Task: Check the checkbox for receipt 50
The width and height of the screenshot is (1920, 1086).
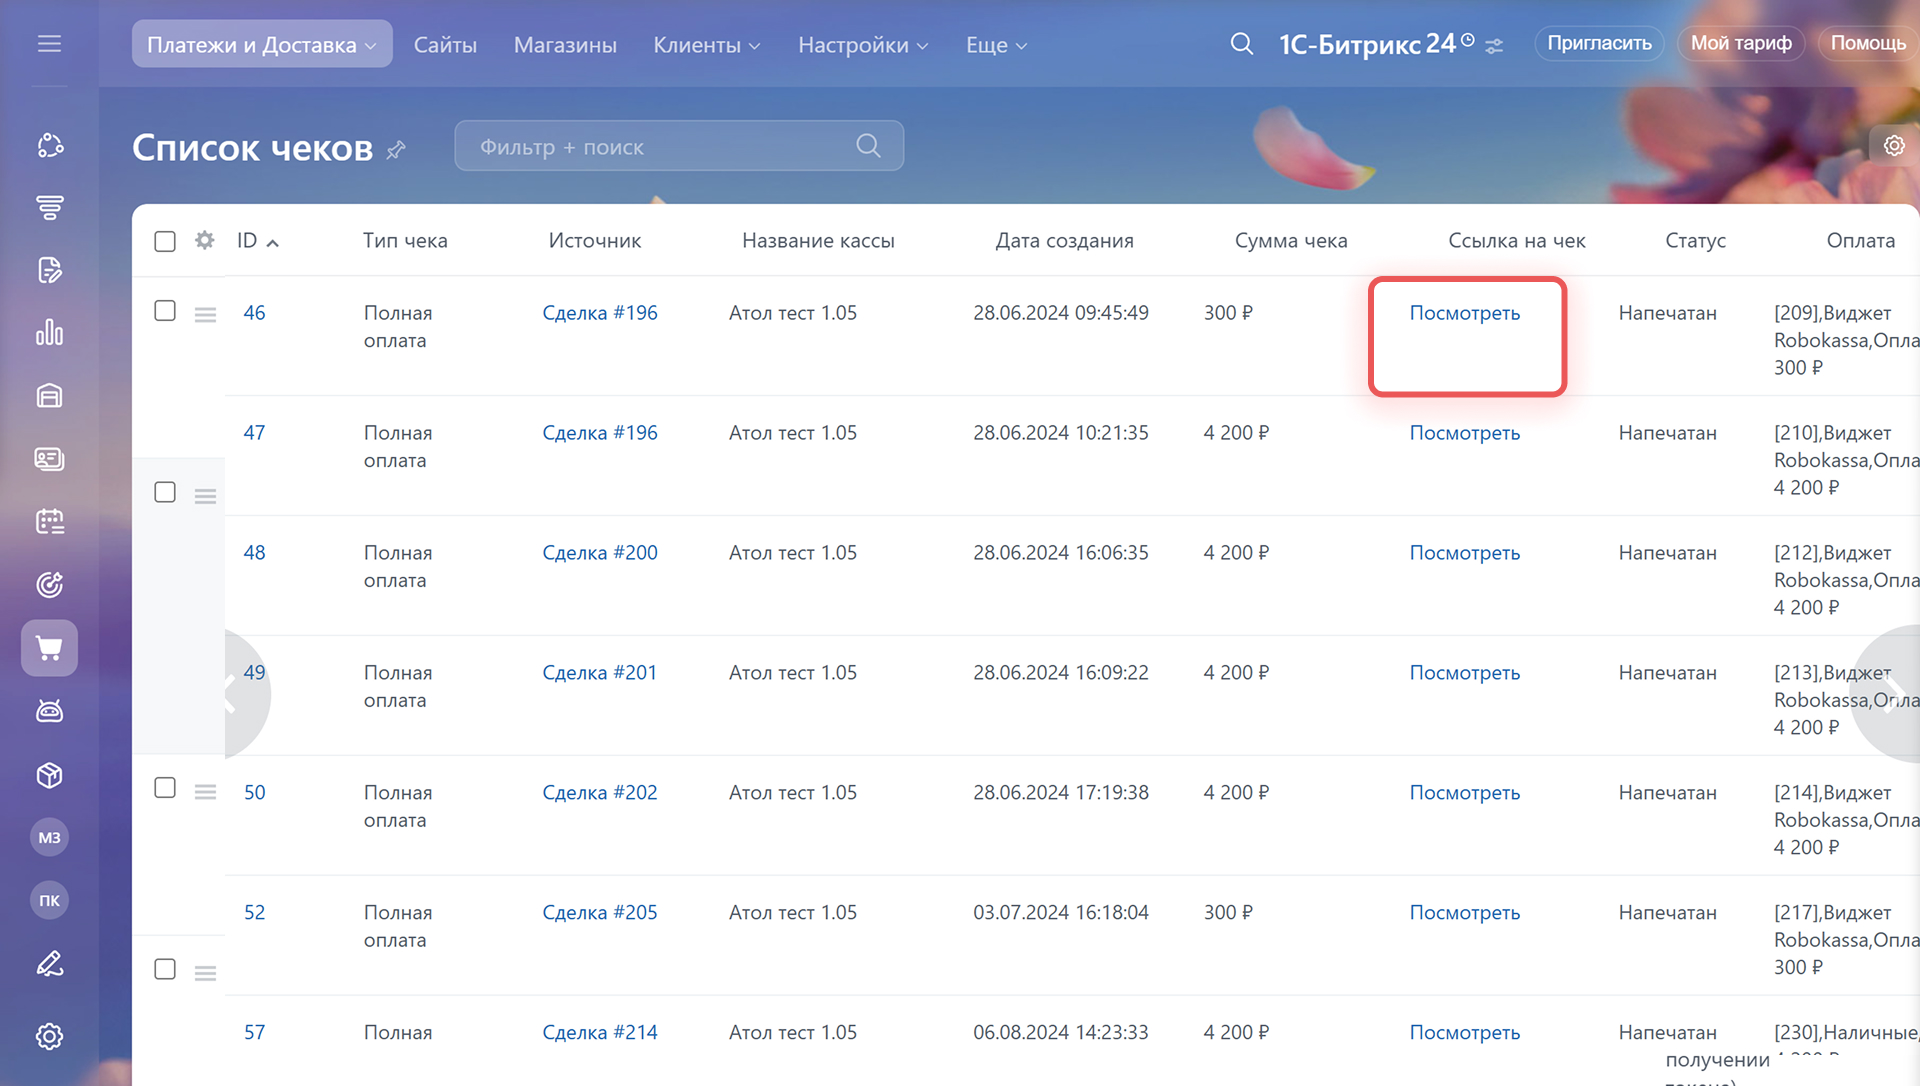Action: [x=165, y=788]
